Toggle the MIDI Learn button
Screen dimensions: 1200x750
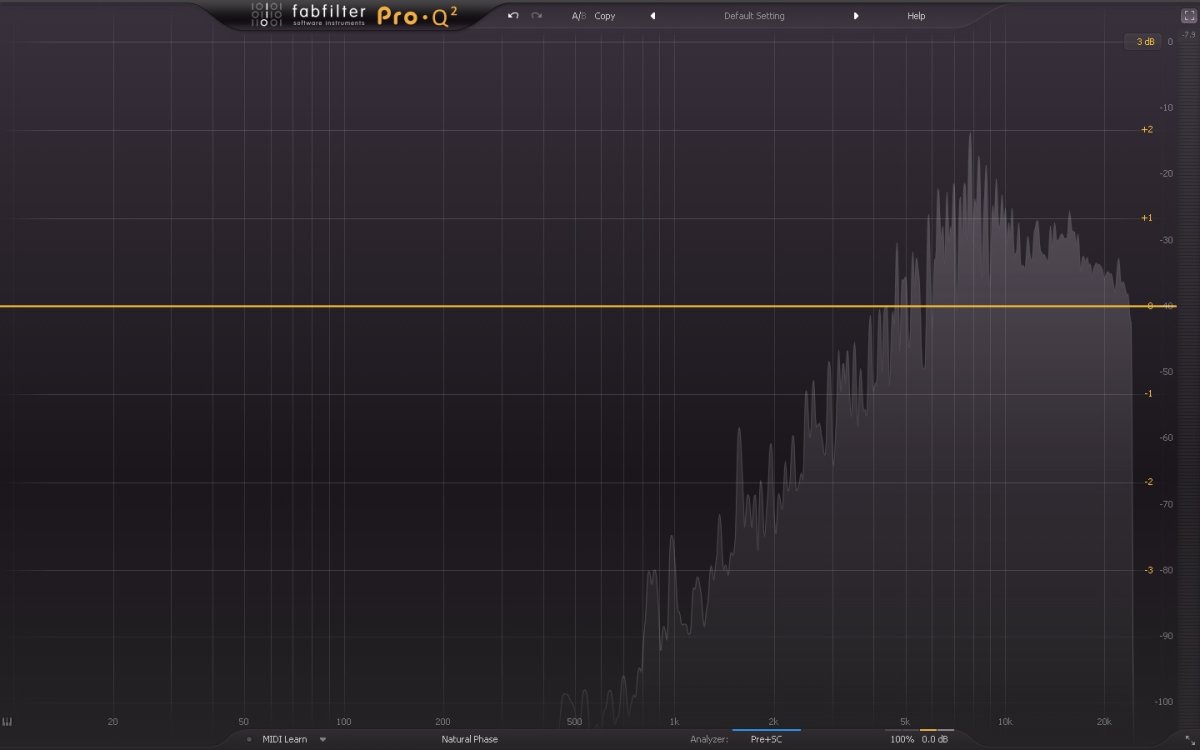284,739
